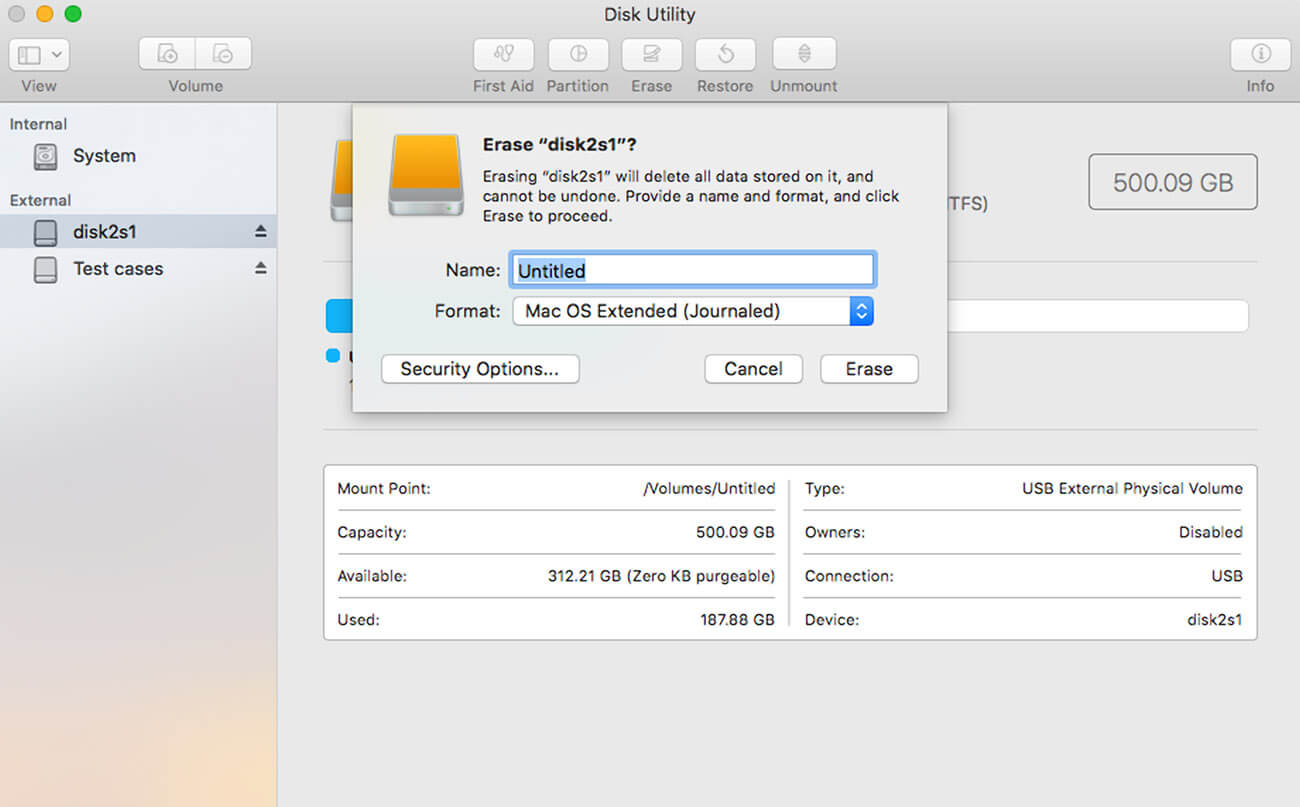The image size is (1300, 807).
Task: Open Security Options in erase dialog
Action: coord(480,369)
